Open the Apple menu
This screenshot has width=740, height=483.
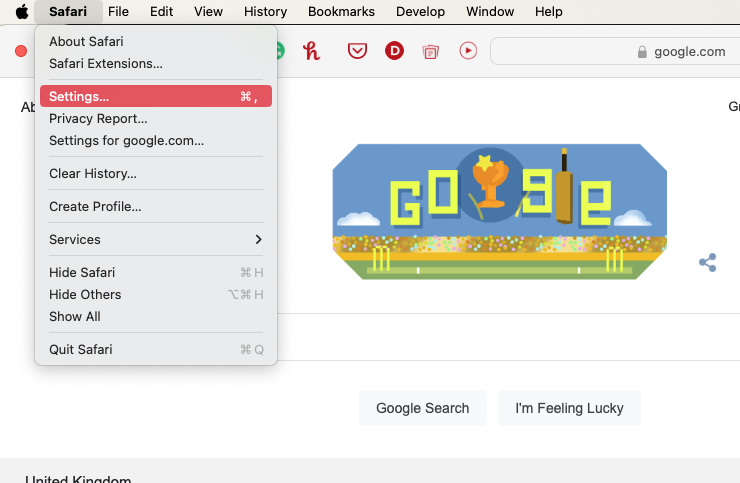click(x=22, y=11)
